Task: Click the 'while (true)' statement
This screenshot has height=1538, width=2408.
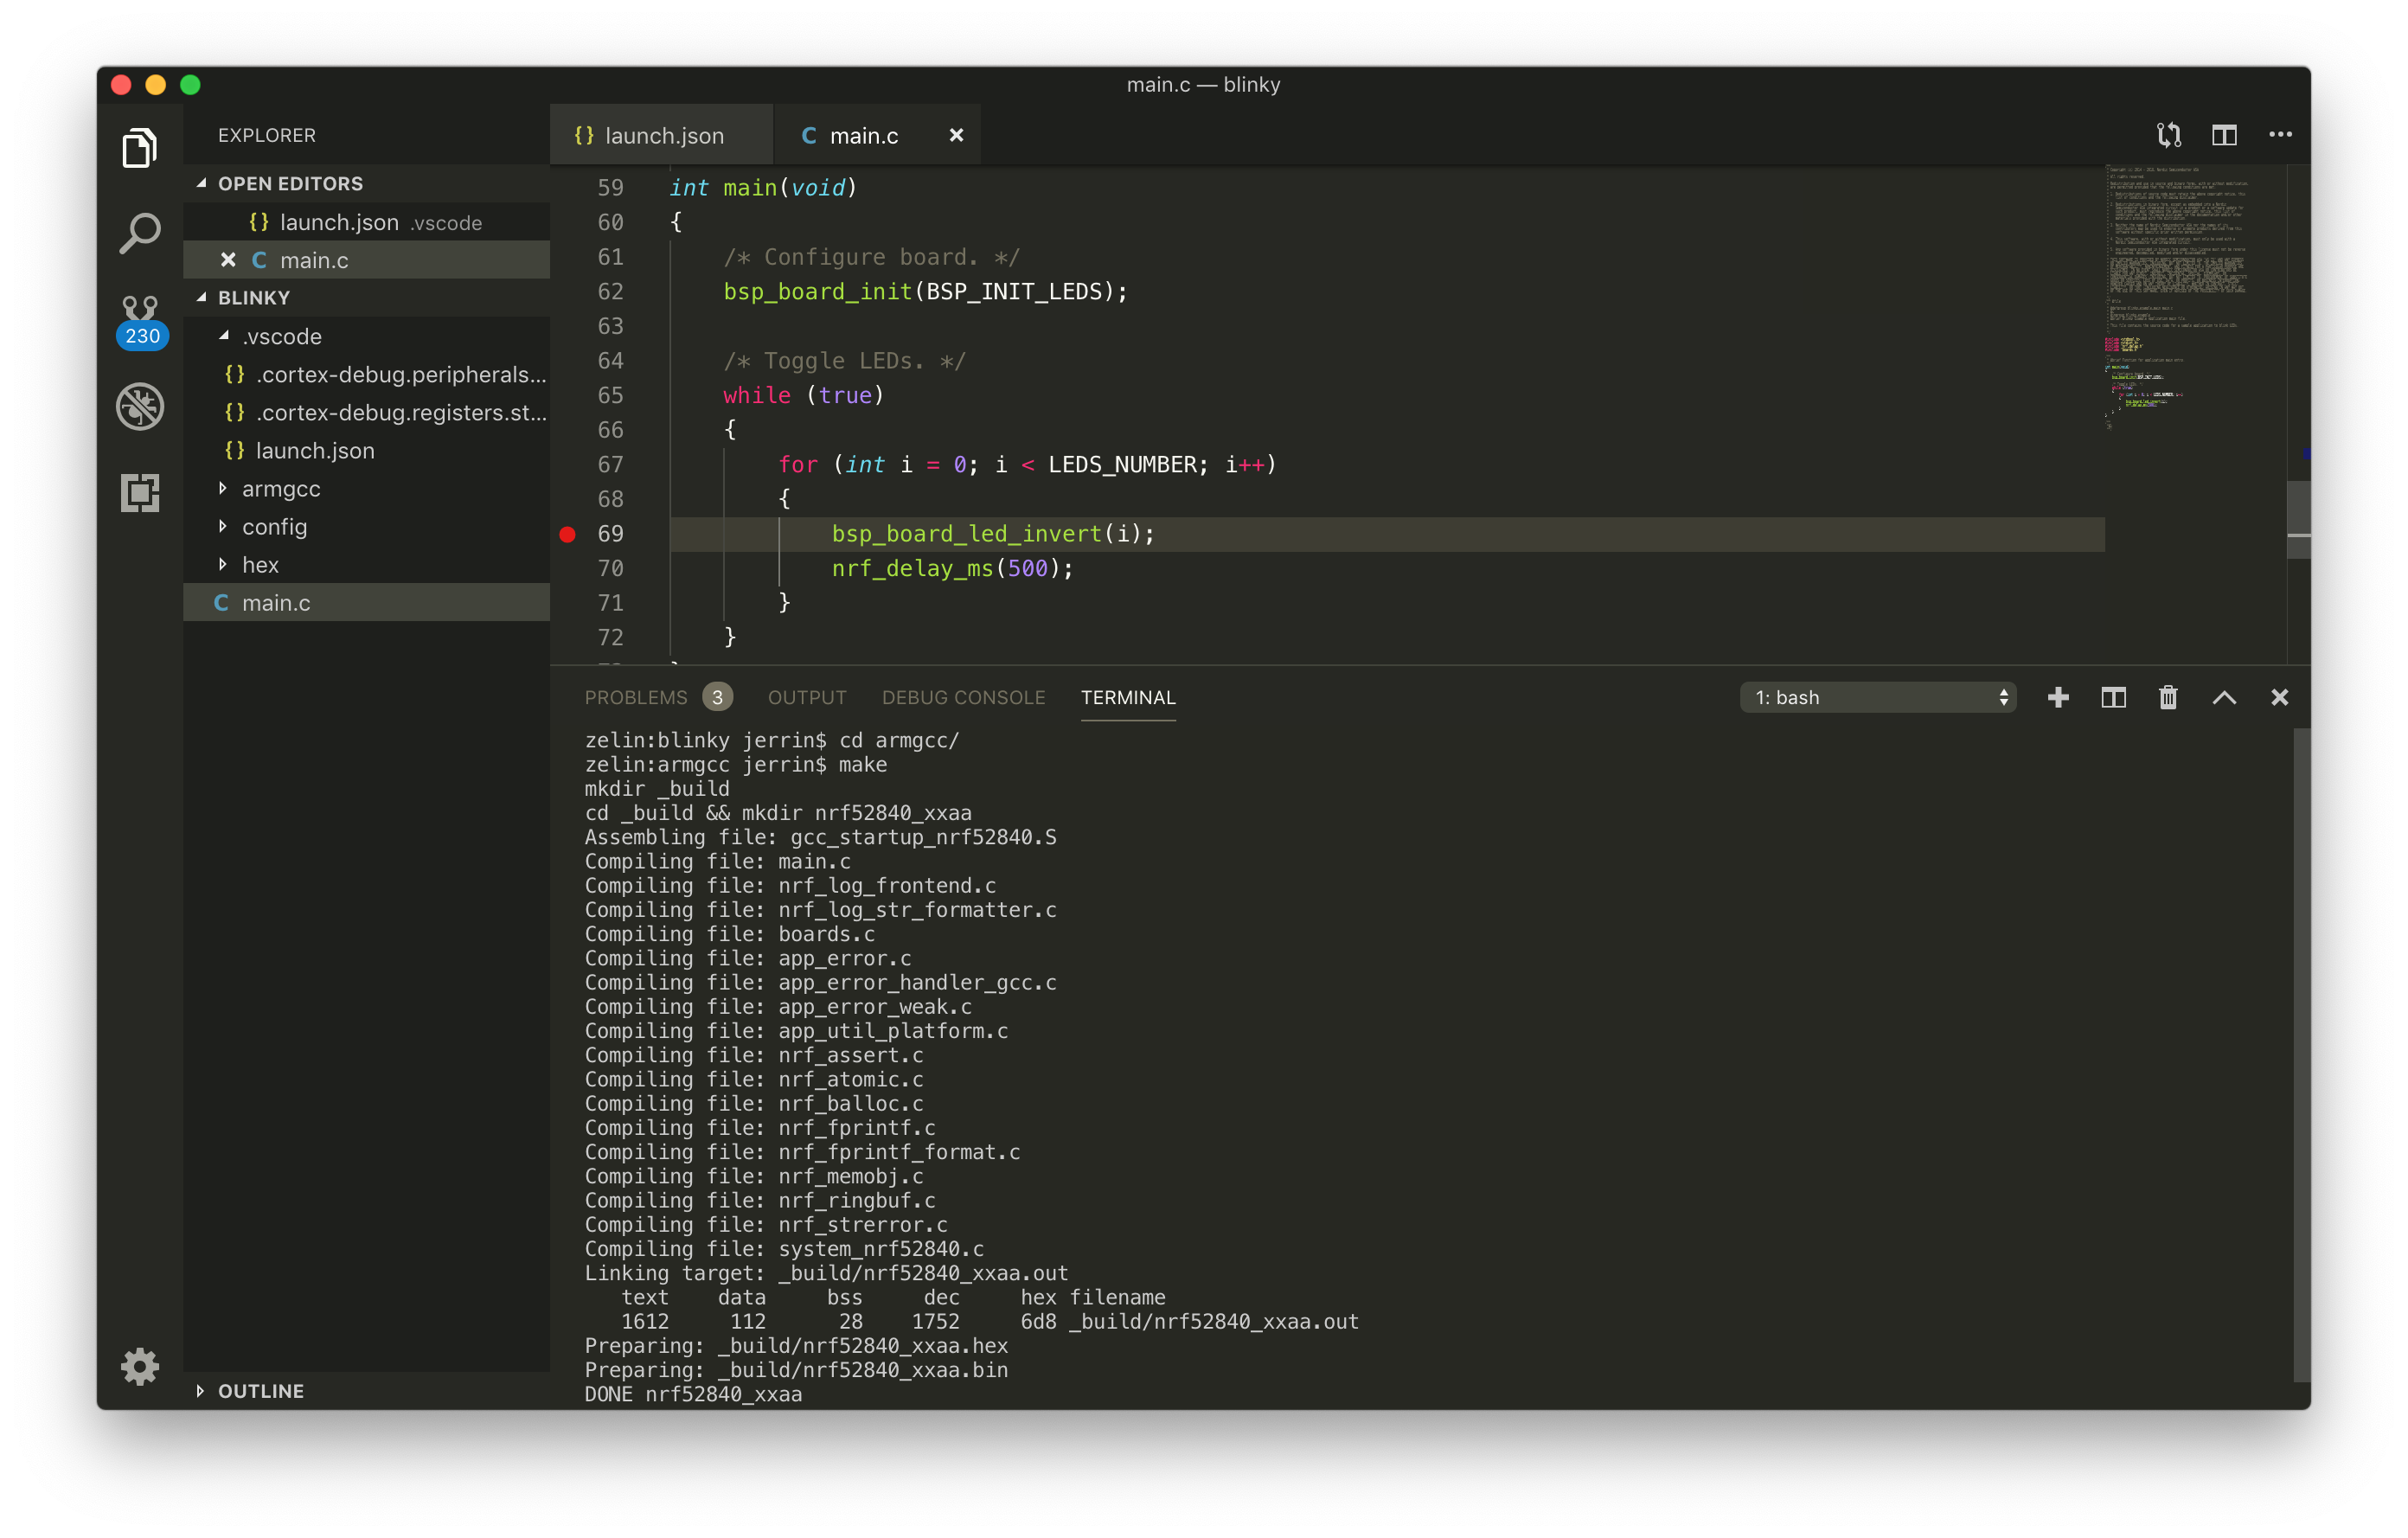Action: click(803, 395)
